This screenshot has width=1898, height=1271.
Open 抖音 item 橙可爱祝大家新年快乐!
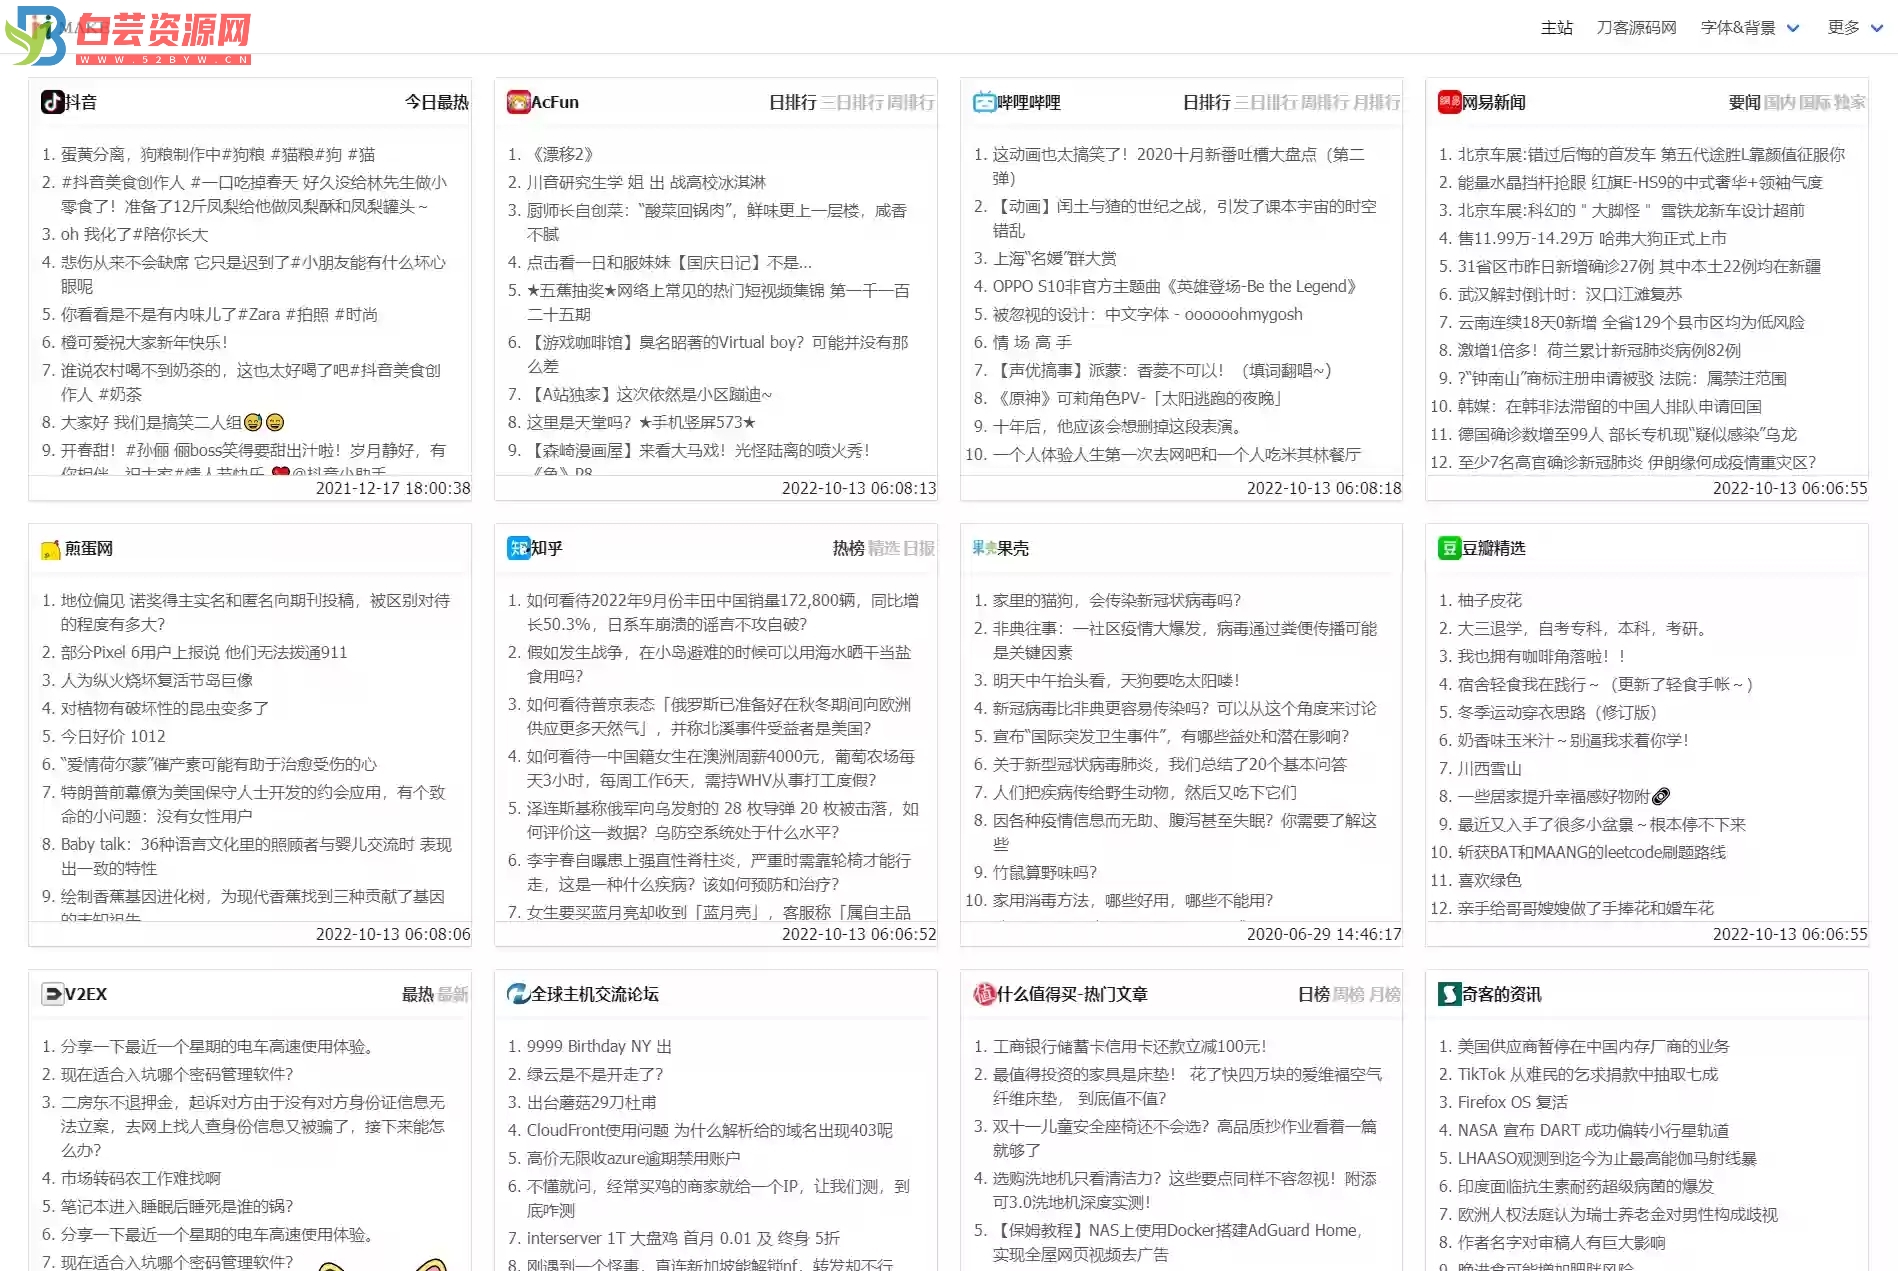pos(144,342)
